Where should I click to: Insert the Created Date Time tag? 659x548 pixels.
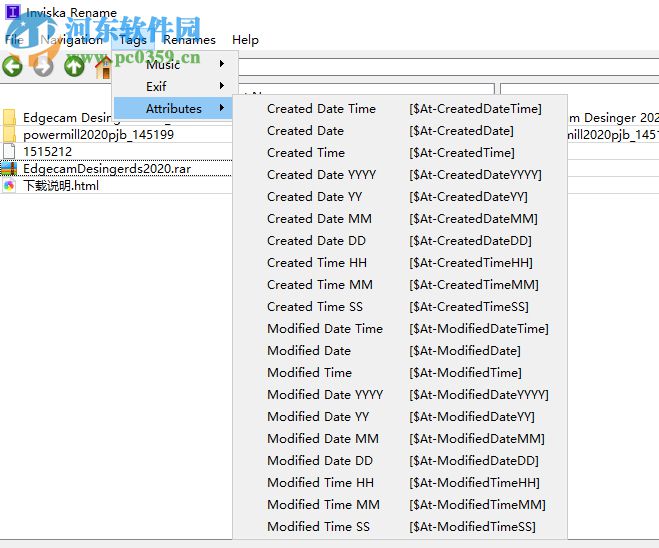click(x=400, y=109)
